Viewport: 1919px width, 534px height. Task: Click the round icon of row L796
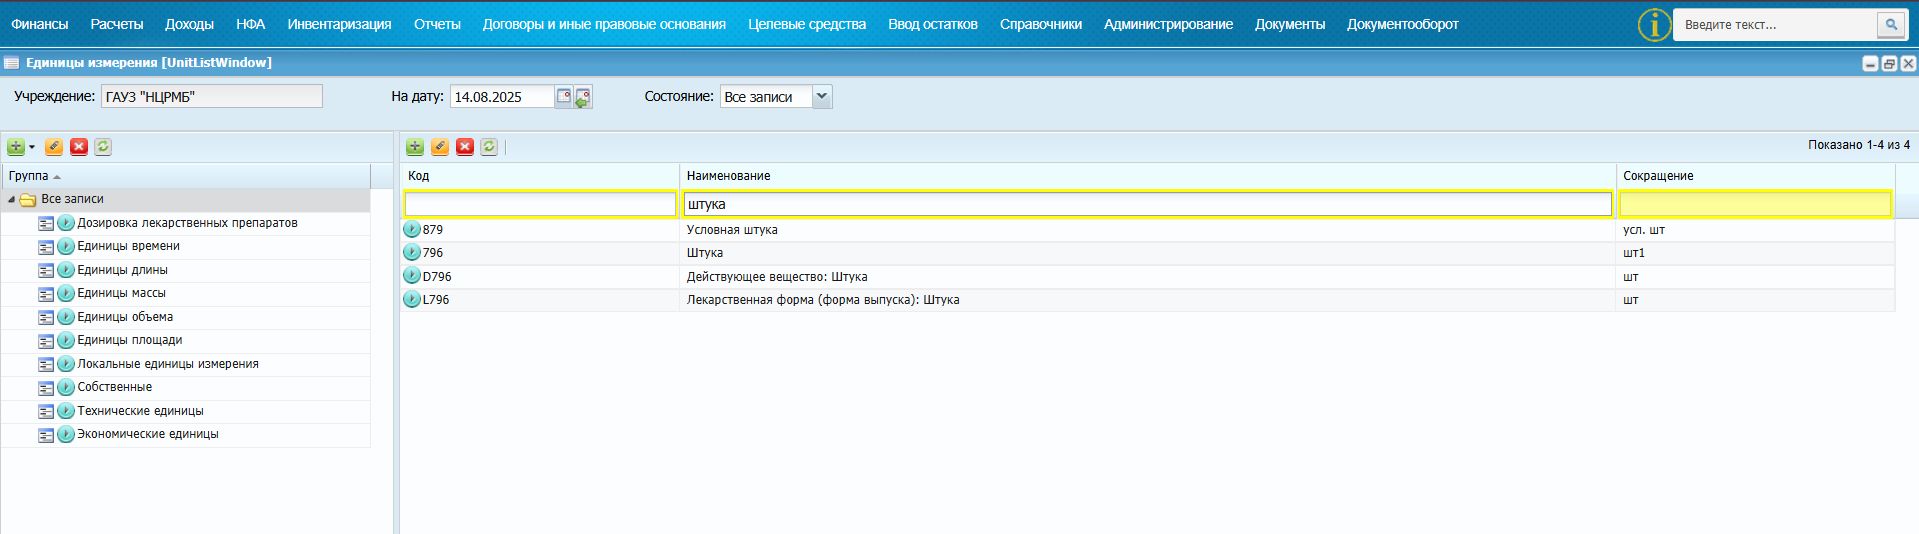point(412,299)
